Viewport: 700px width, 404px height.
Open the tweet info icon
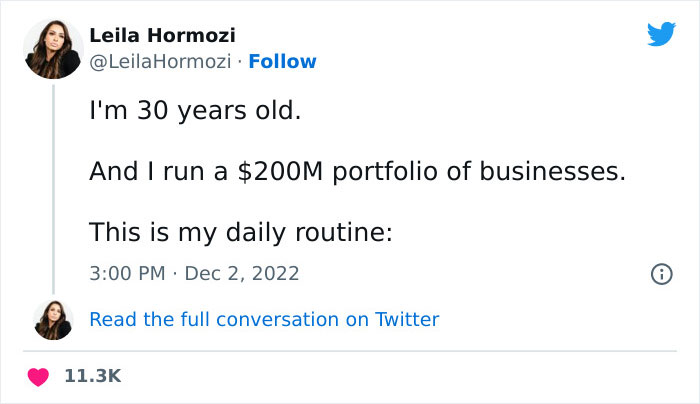pyautogui.click(x=660, y=273)
